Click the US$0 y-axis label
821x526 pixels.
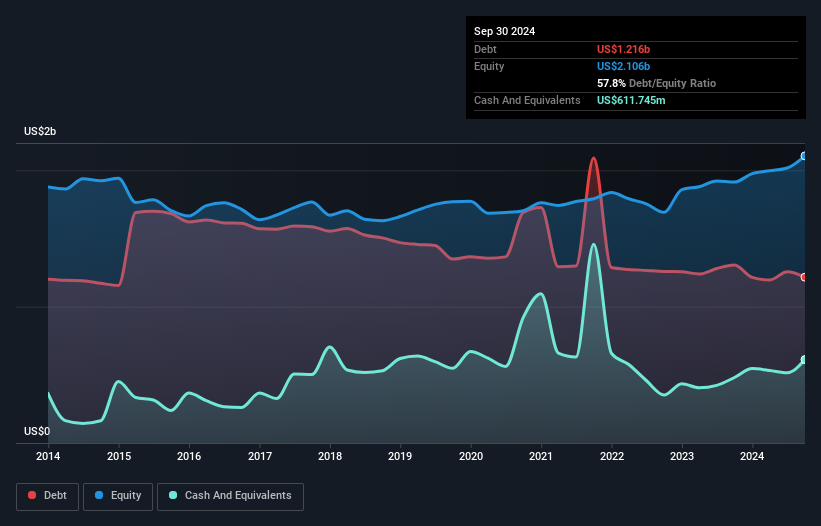click(x=37, y=431)
